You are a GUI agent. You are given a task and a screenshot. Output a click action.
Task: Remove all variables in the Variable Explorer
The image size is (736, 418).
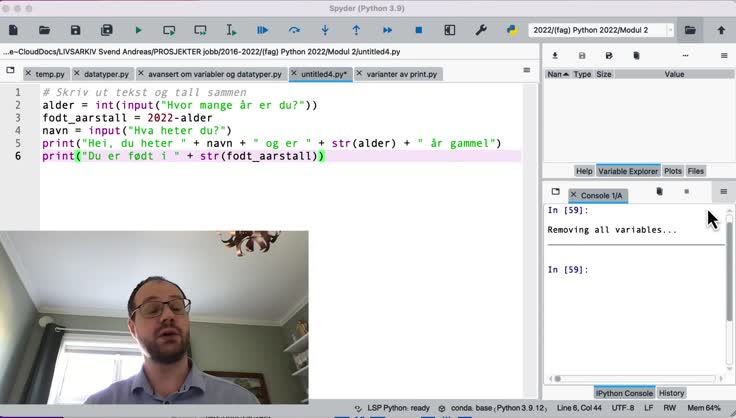[x=636, y=56]
